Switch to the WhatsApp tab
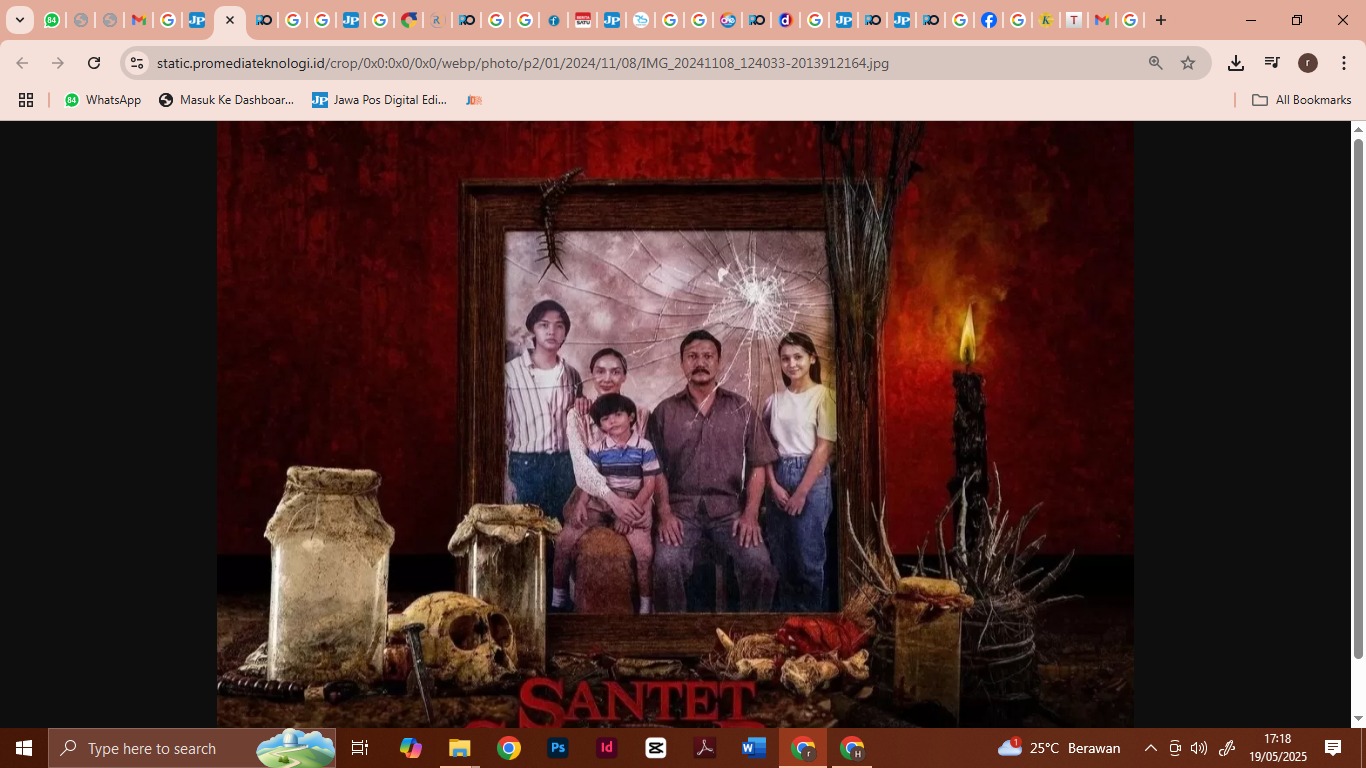Image resolution: width=1366 pixels, height=768 pixels. click(52, 20)
